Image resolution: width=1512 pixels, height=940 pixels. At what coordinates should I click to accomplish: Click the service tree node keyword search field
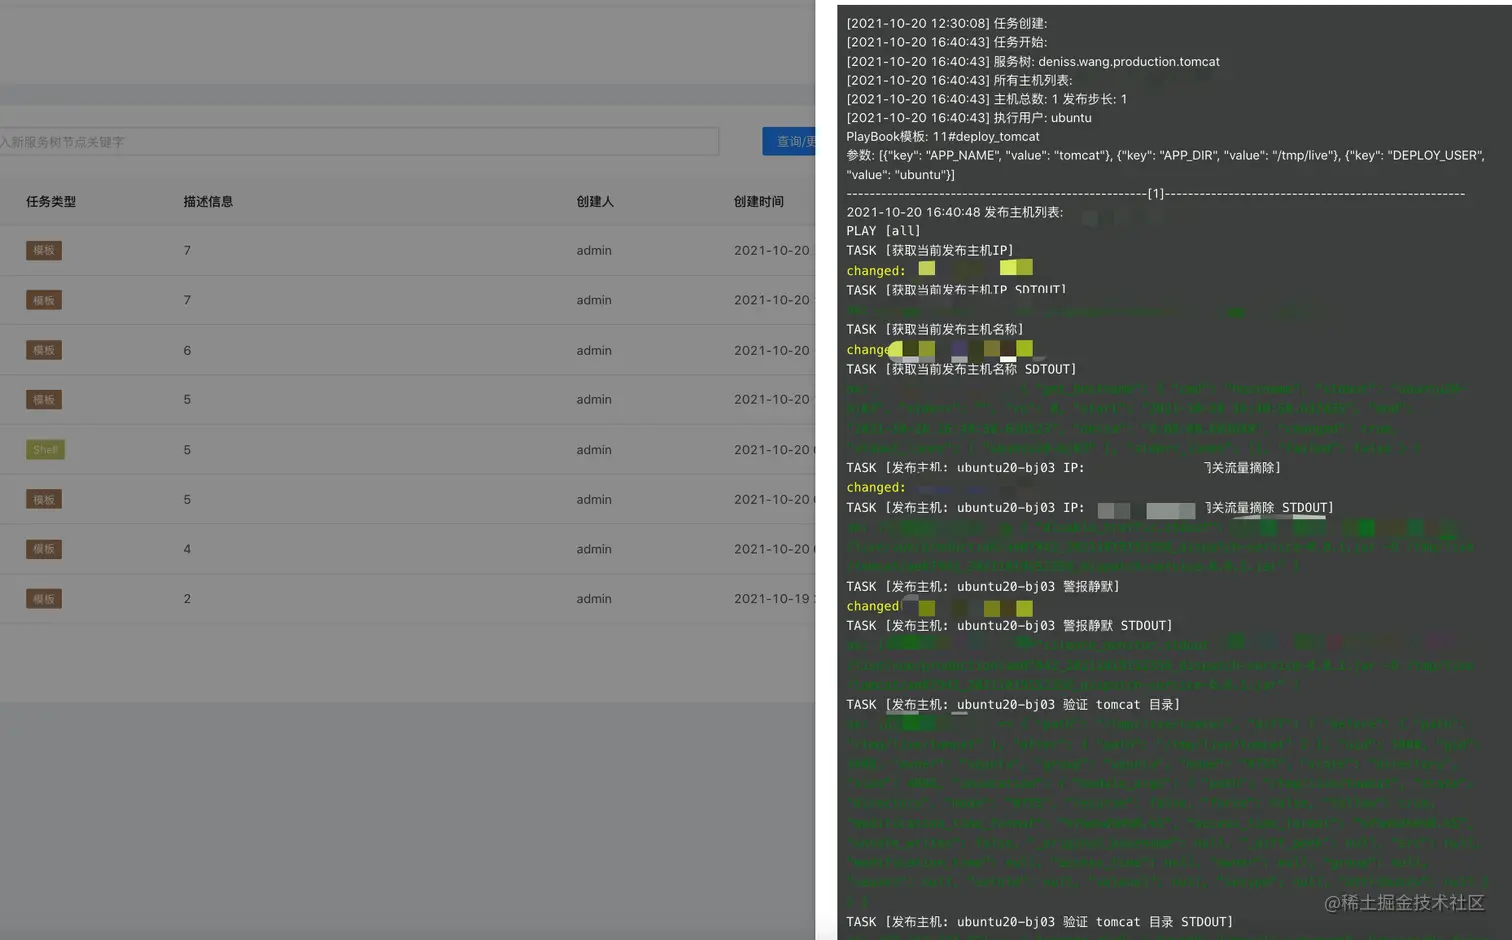[x=358, y=142]
